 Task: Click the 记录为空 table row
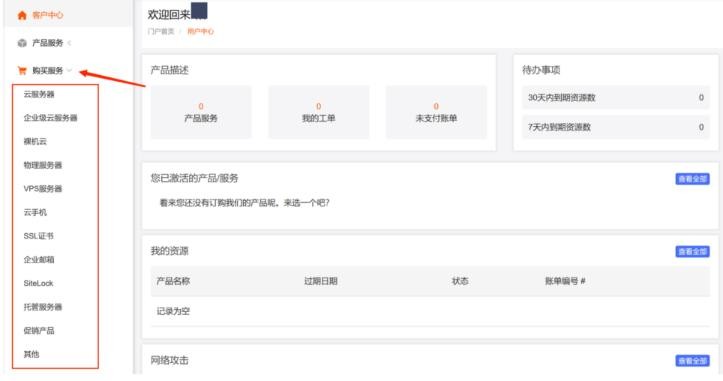point(430,311)
